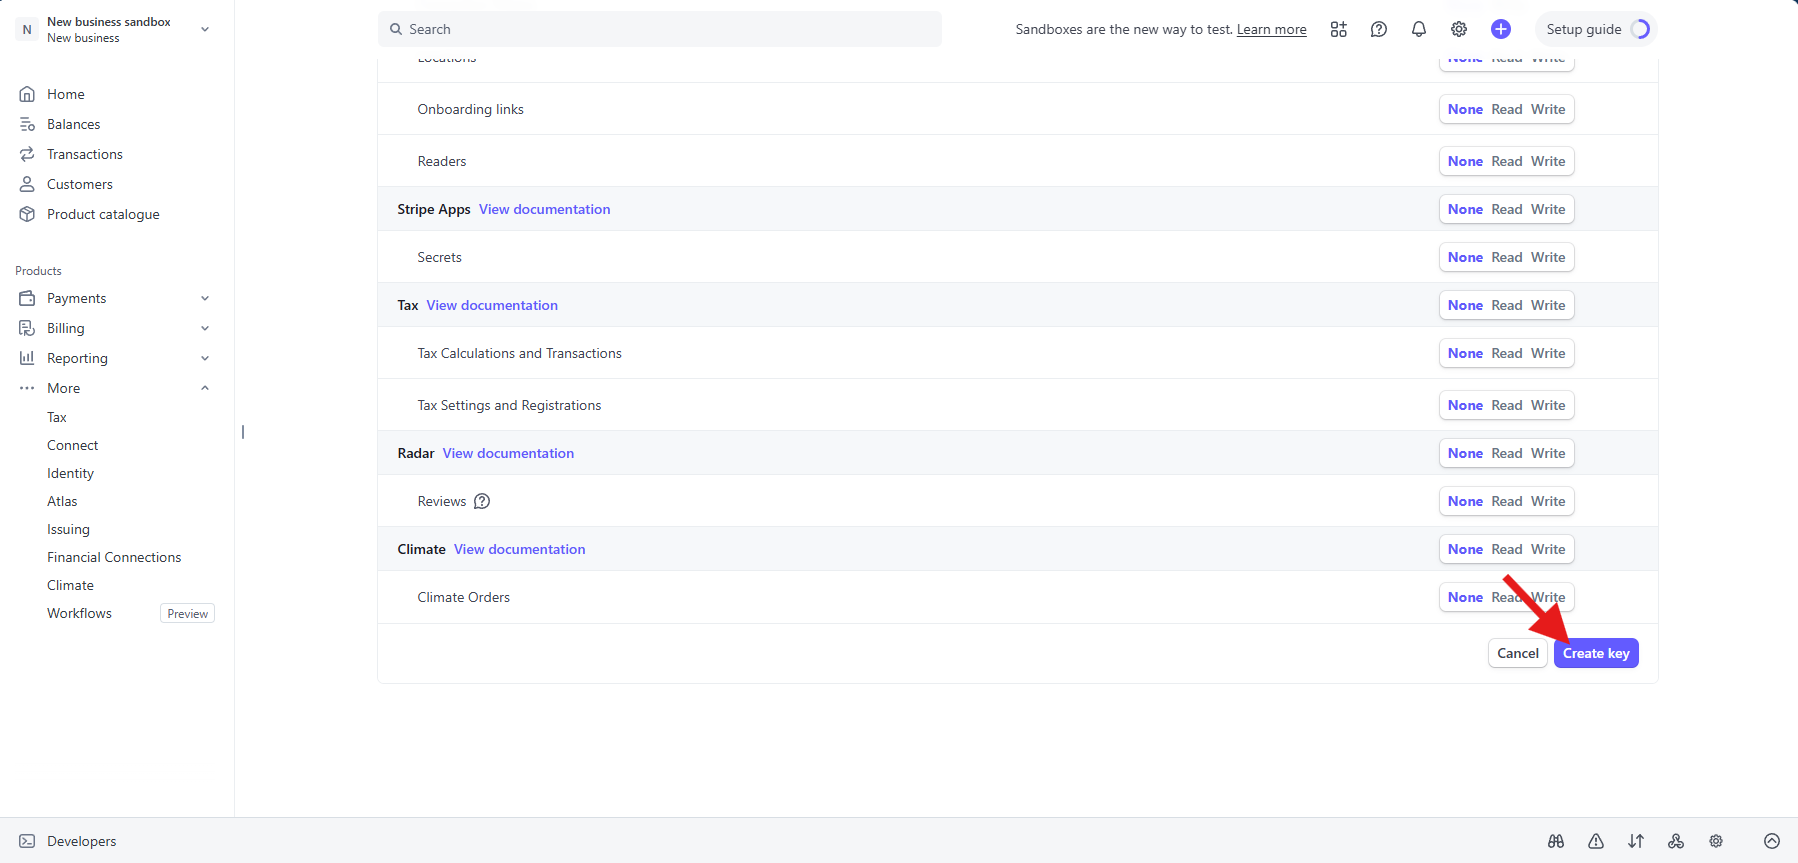Click the Cancel button
Image resolution: width=1798 pixels, height=863 pixels.
[1518, 653]
